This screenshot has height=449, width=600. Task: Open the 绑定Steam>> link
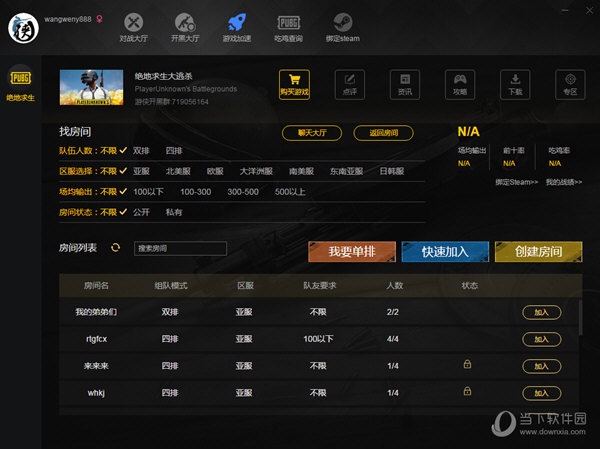tap(517, 182)
